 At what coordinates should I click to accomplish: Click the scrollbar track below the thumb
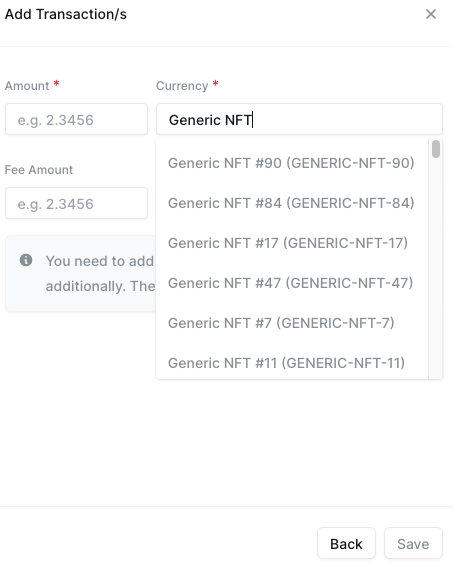[436, 267]
